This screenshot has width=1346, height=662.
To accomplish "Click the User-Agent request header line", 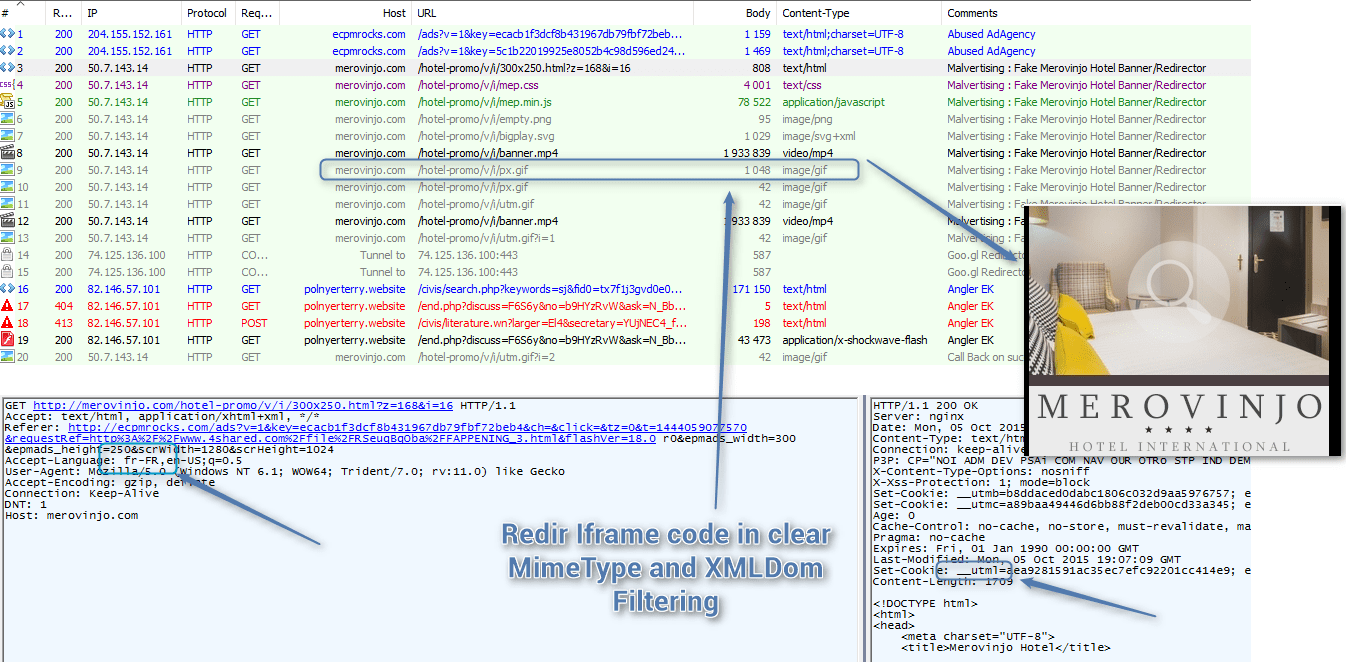I will pyautogui.click(x=285, y=471).
